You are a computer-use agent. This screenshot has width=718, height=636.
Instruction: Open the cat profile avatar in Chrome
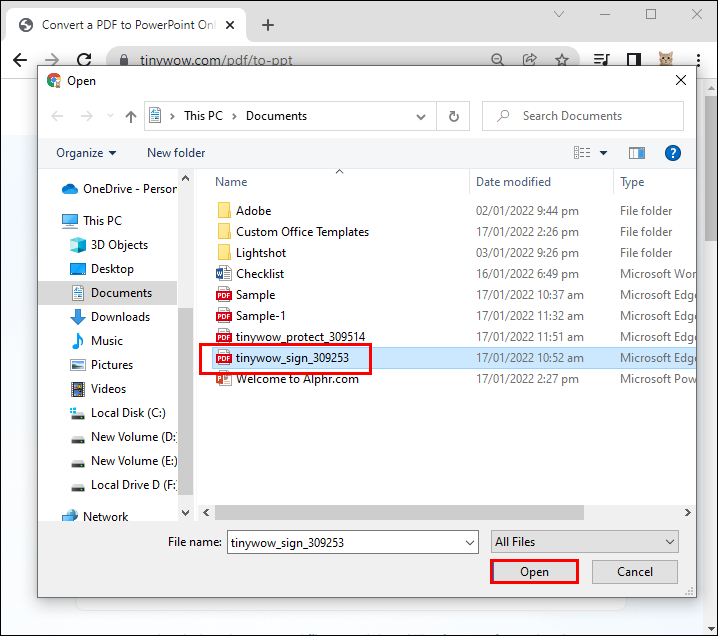pos(666,59)
